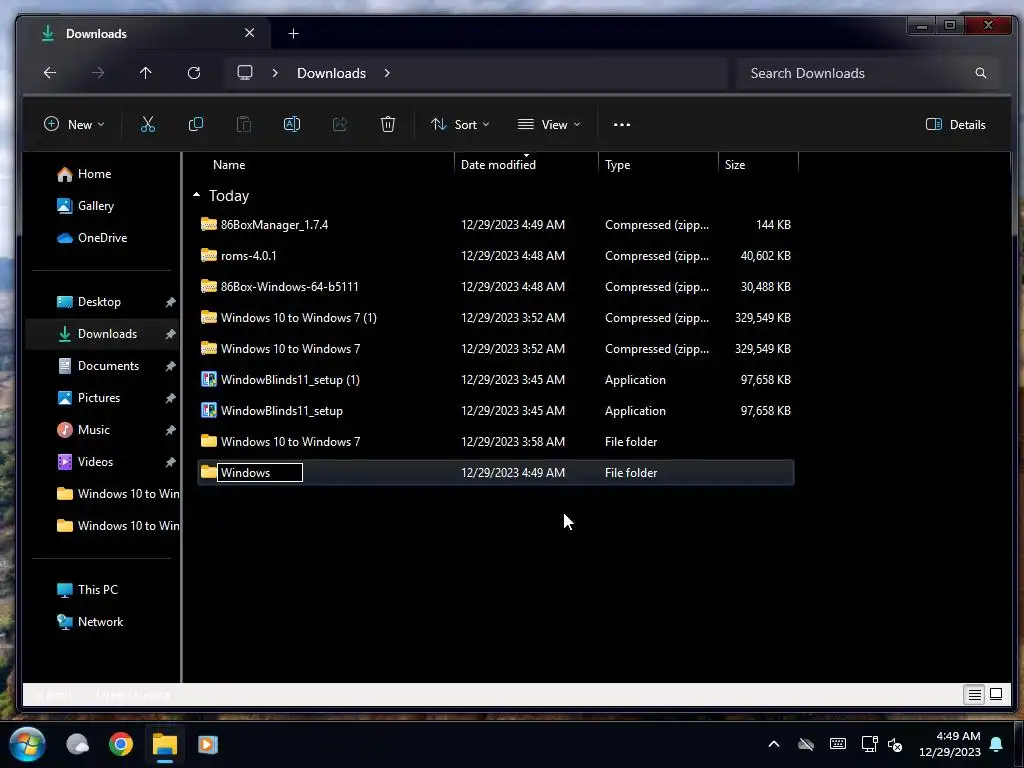Open the Windows Start orb
1024x768 pixels.
click(x=27, y=744)
